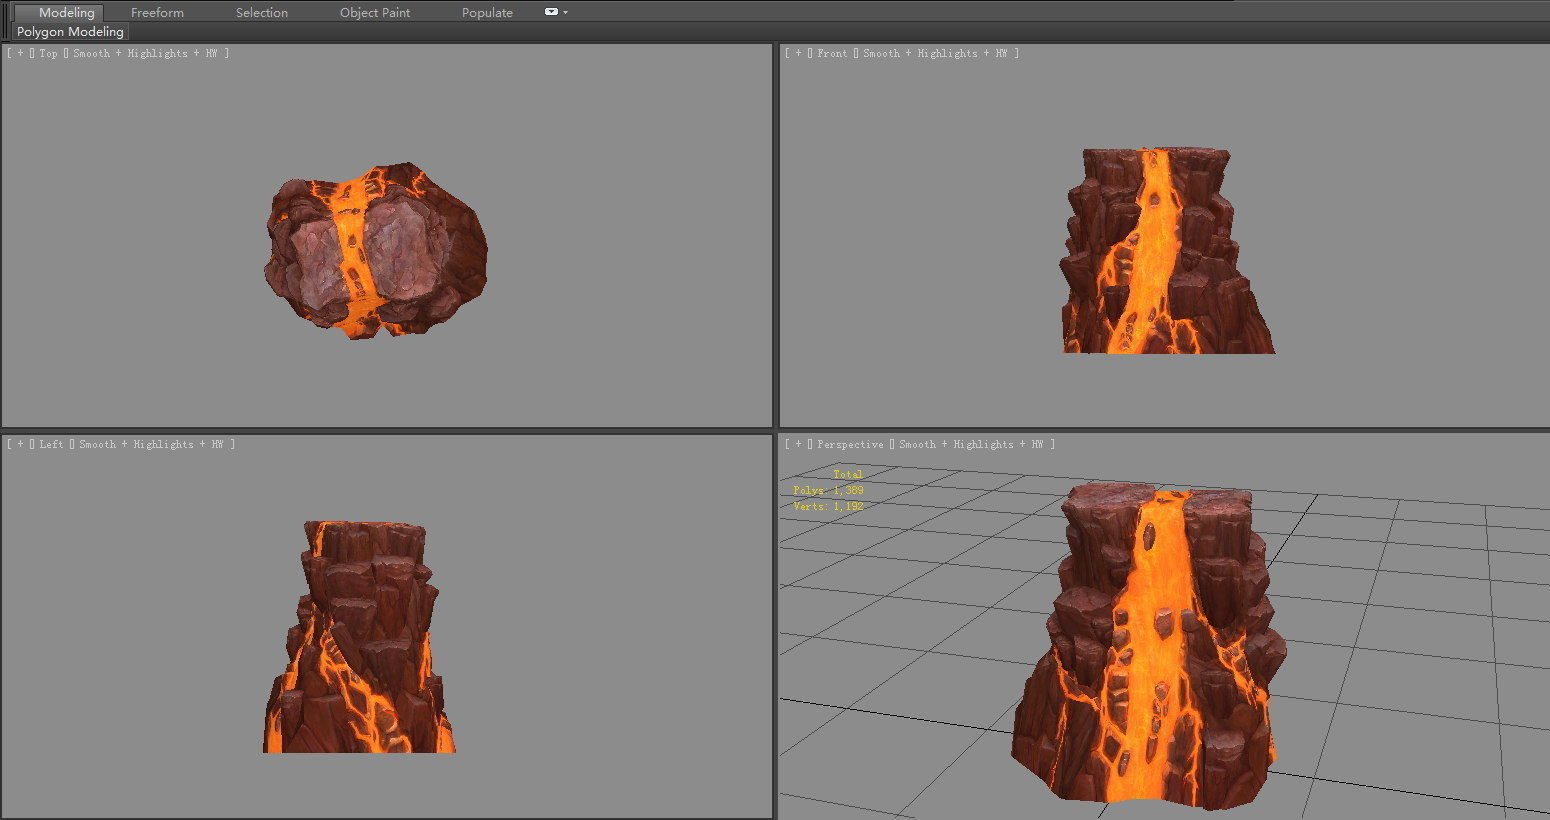Select the Selection ribbon tab
This screenshot has height=820, width=1550.
262,12
